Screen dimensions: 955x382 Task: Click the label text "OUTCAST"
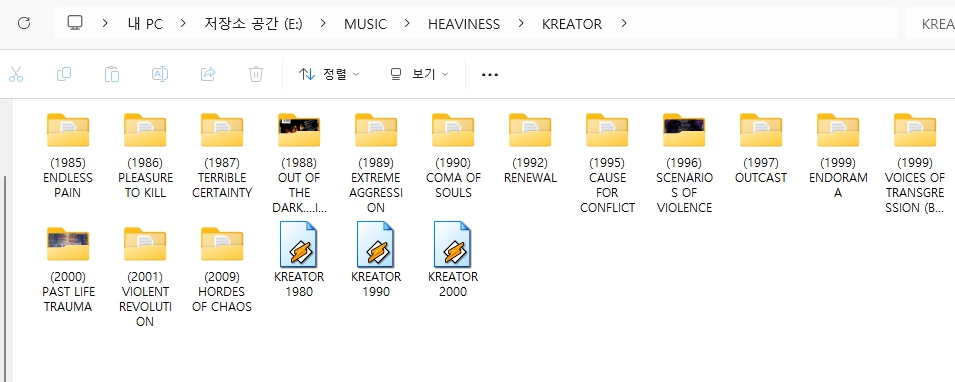[761, 178]
